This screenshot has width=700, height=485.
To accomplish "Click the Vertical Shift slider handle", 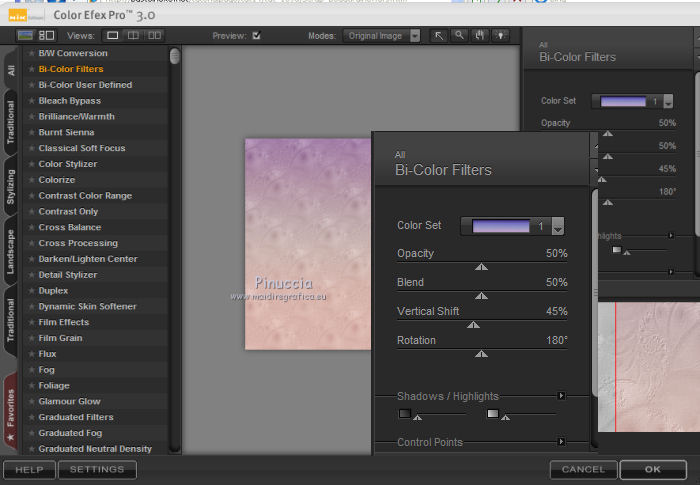I will tap(473, 325).
